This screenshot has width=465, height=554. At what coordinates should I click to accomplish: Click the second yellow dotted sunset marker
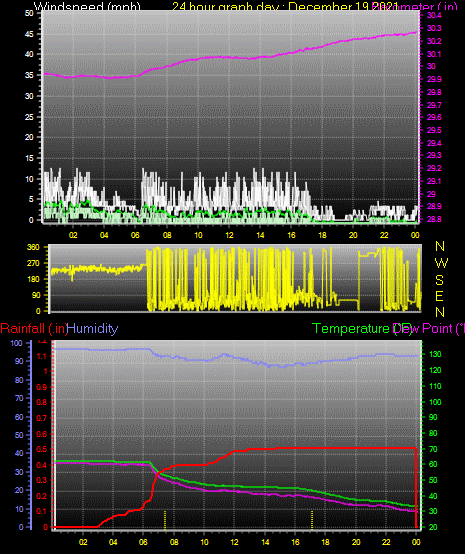tap(312, 520)
